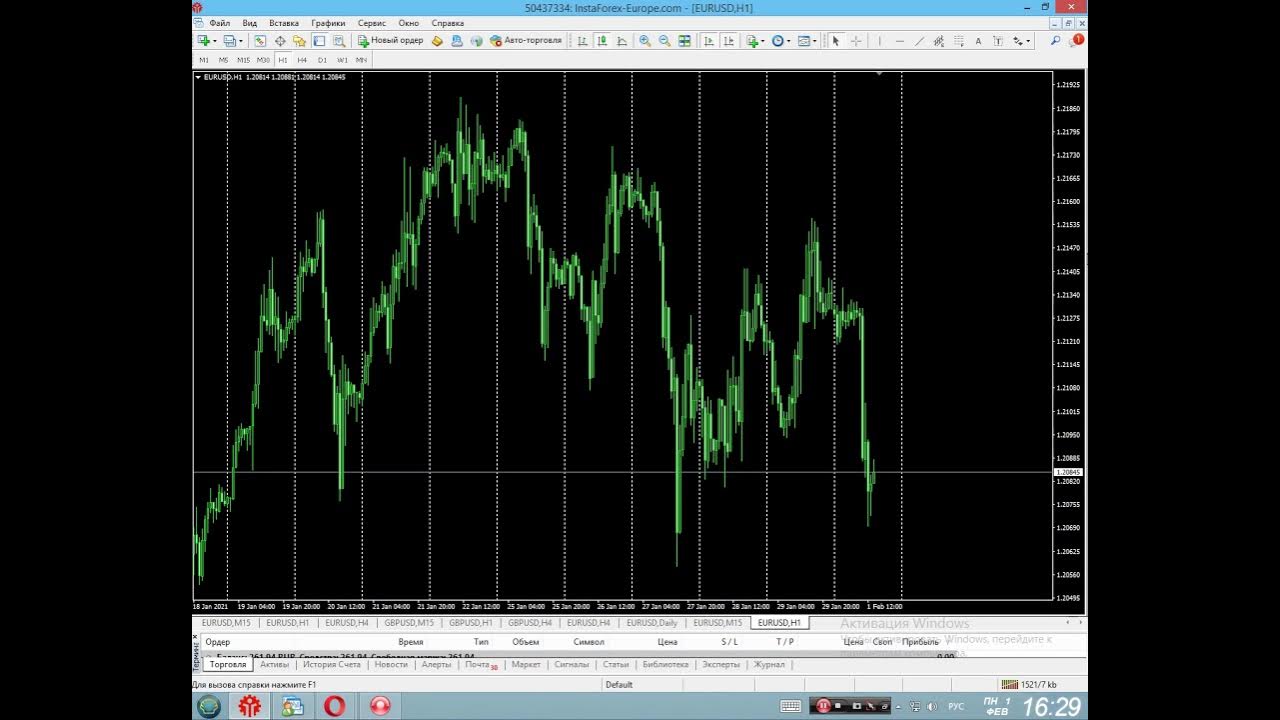Image resolution: width=1280 pixels, height=720 pixels.
Task: Switch chart to bar chart
Action: [582, 41]
